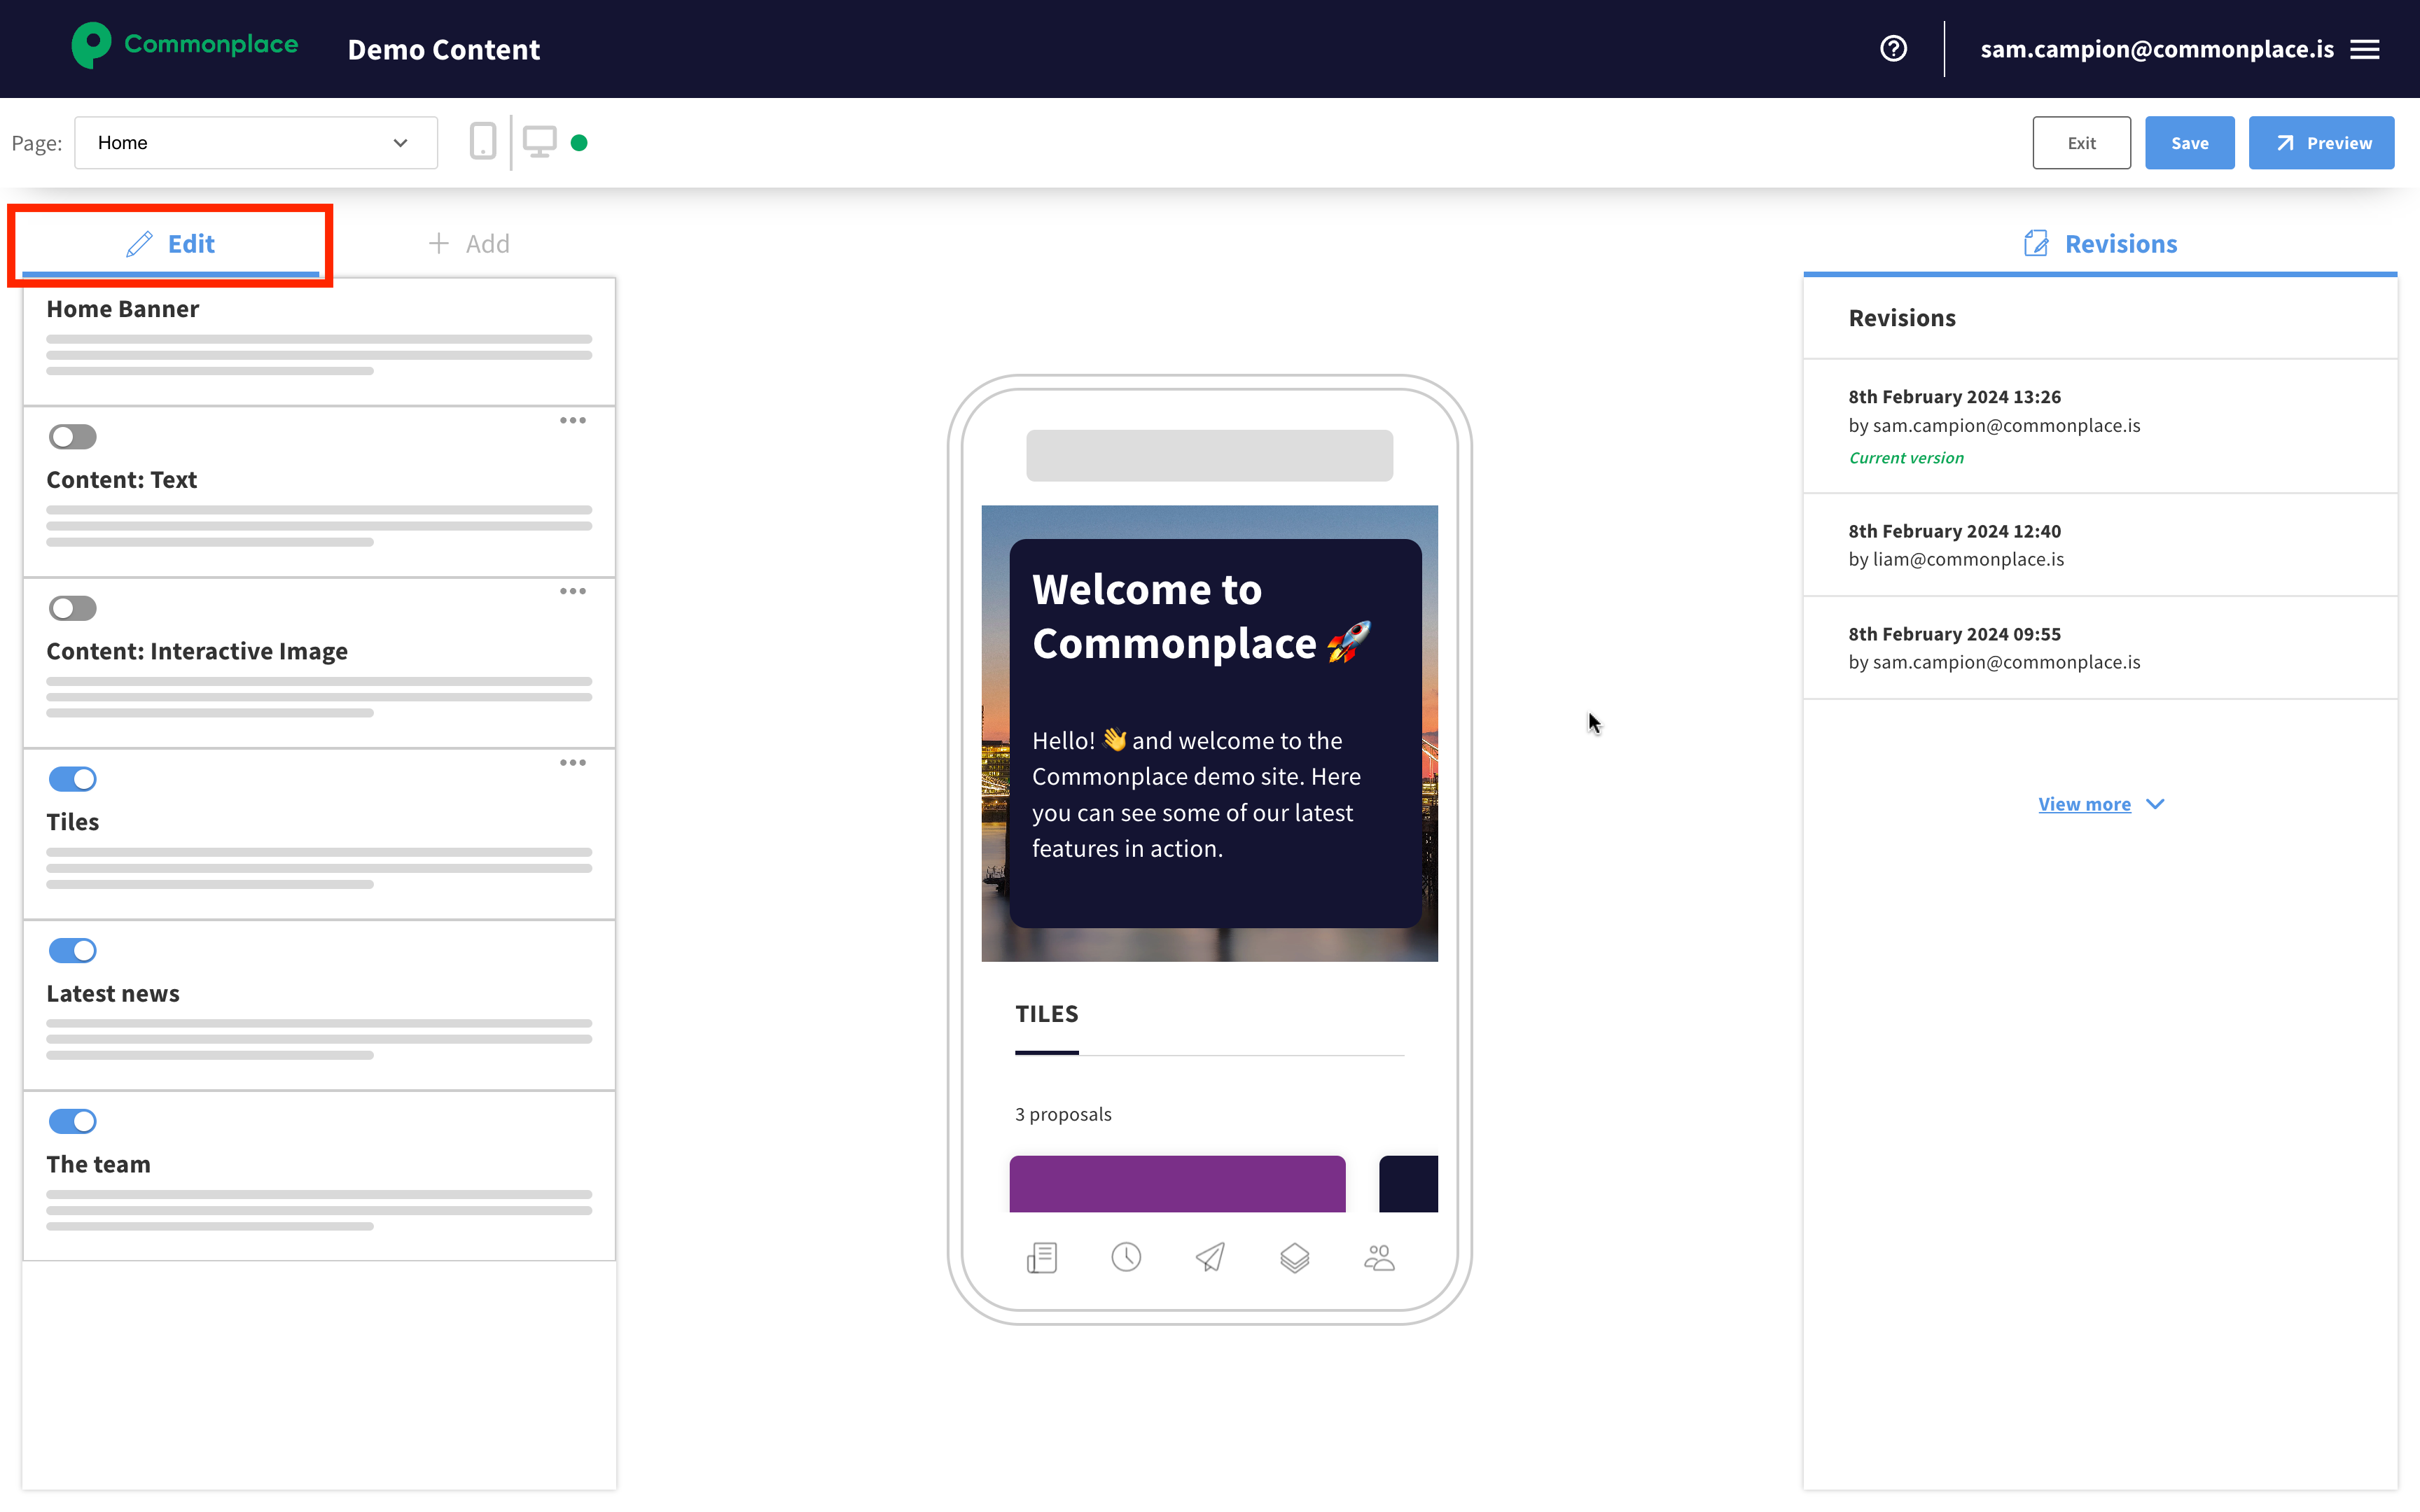The height and width of the screenshot is (1512, 2420).
Task: Click the layers icon in phone preview
Action: point(1294,1257)
